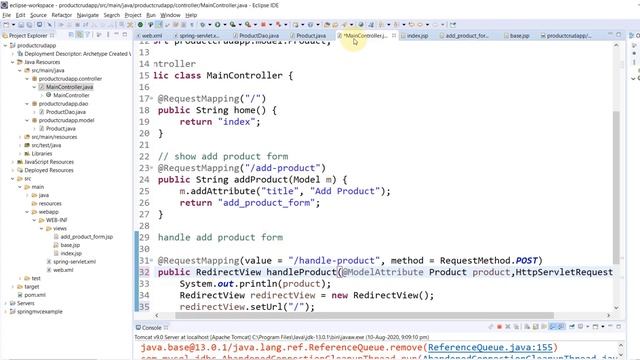Click the red Stop server toolbar icon

[x=263, y=24]
